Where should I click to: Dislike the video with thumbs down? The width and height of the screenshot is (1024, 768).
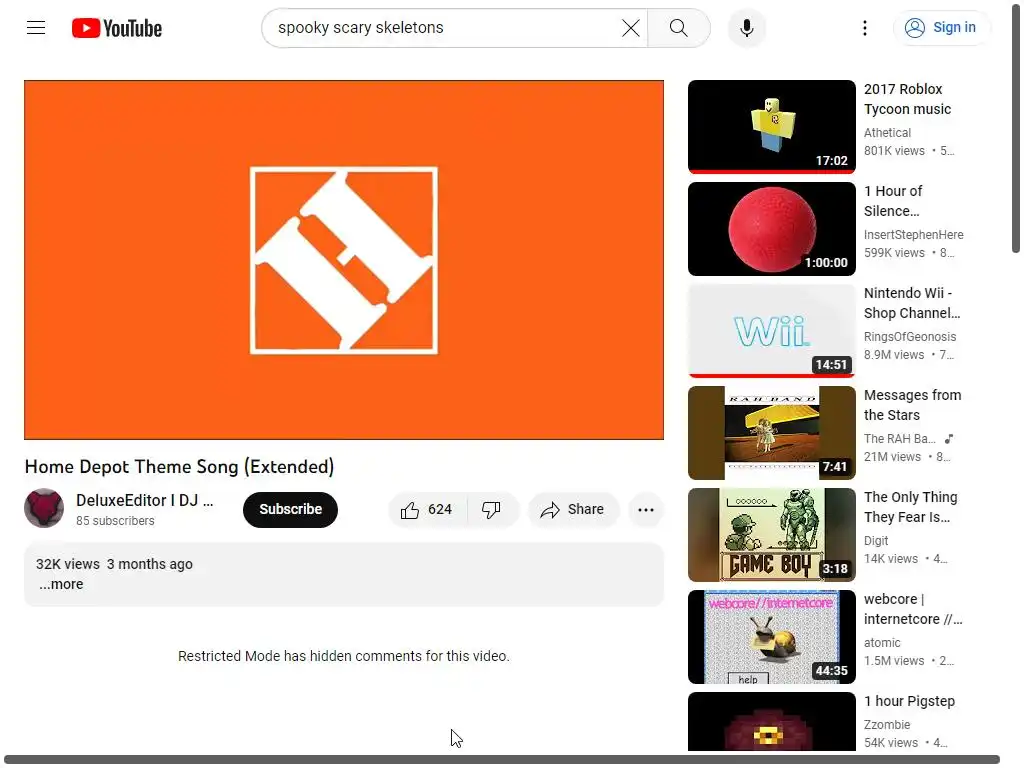(x=492, y=509)
